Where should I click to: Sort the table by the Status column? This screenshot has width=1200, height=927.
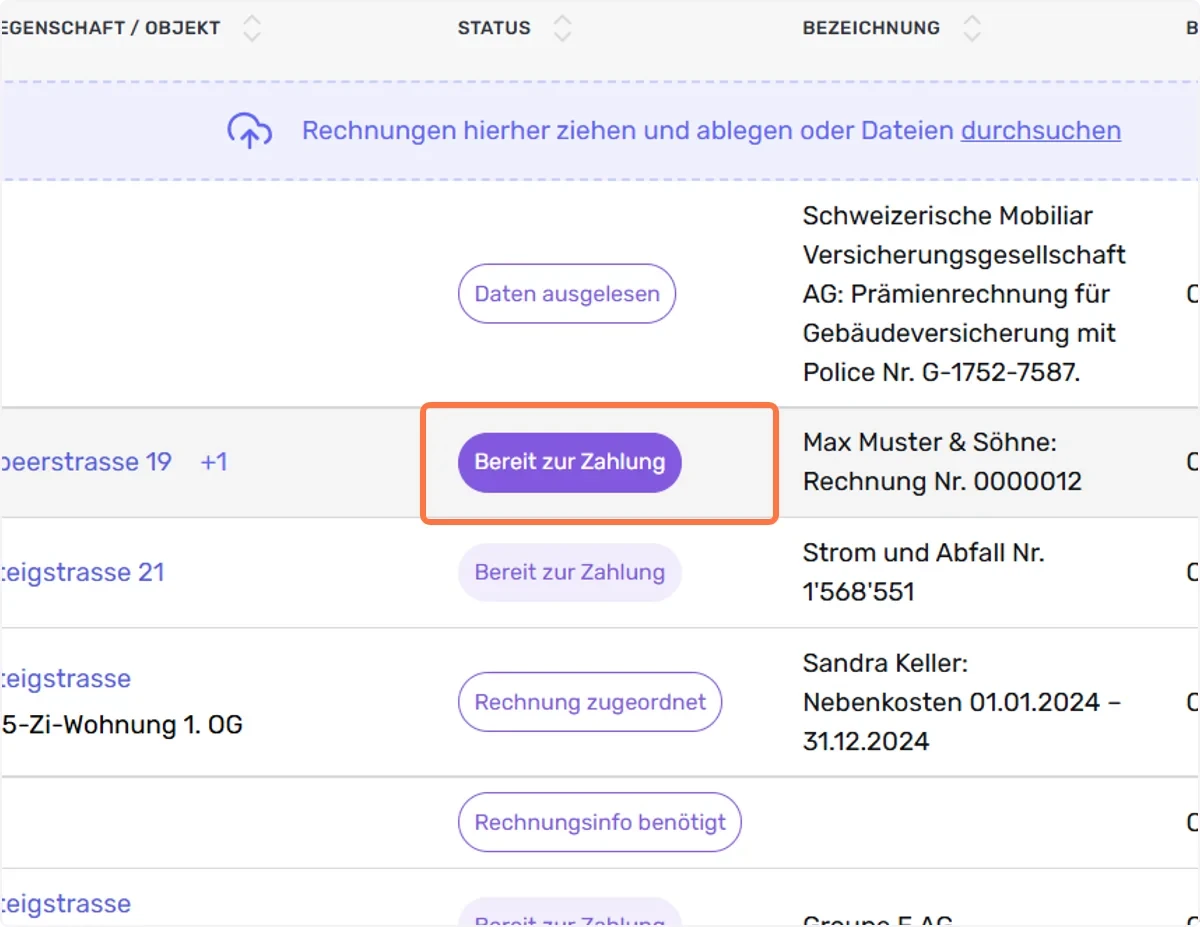point(563,28)
